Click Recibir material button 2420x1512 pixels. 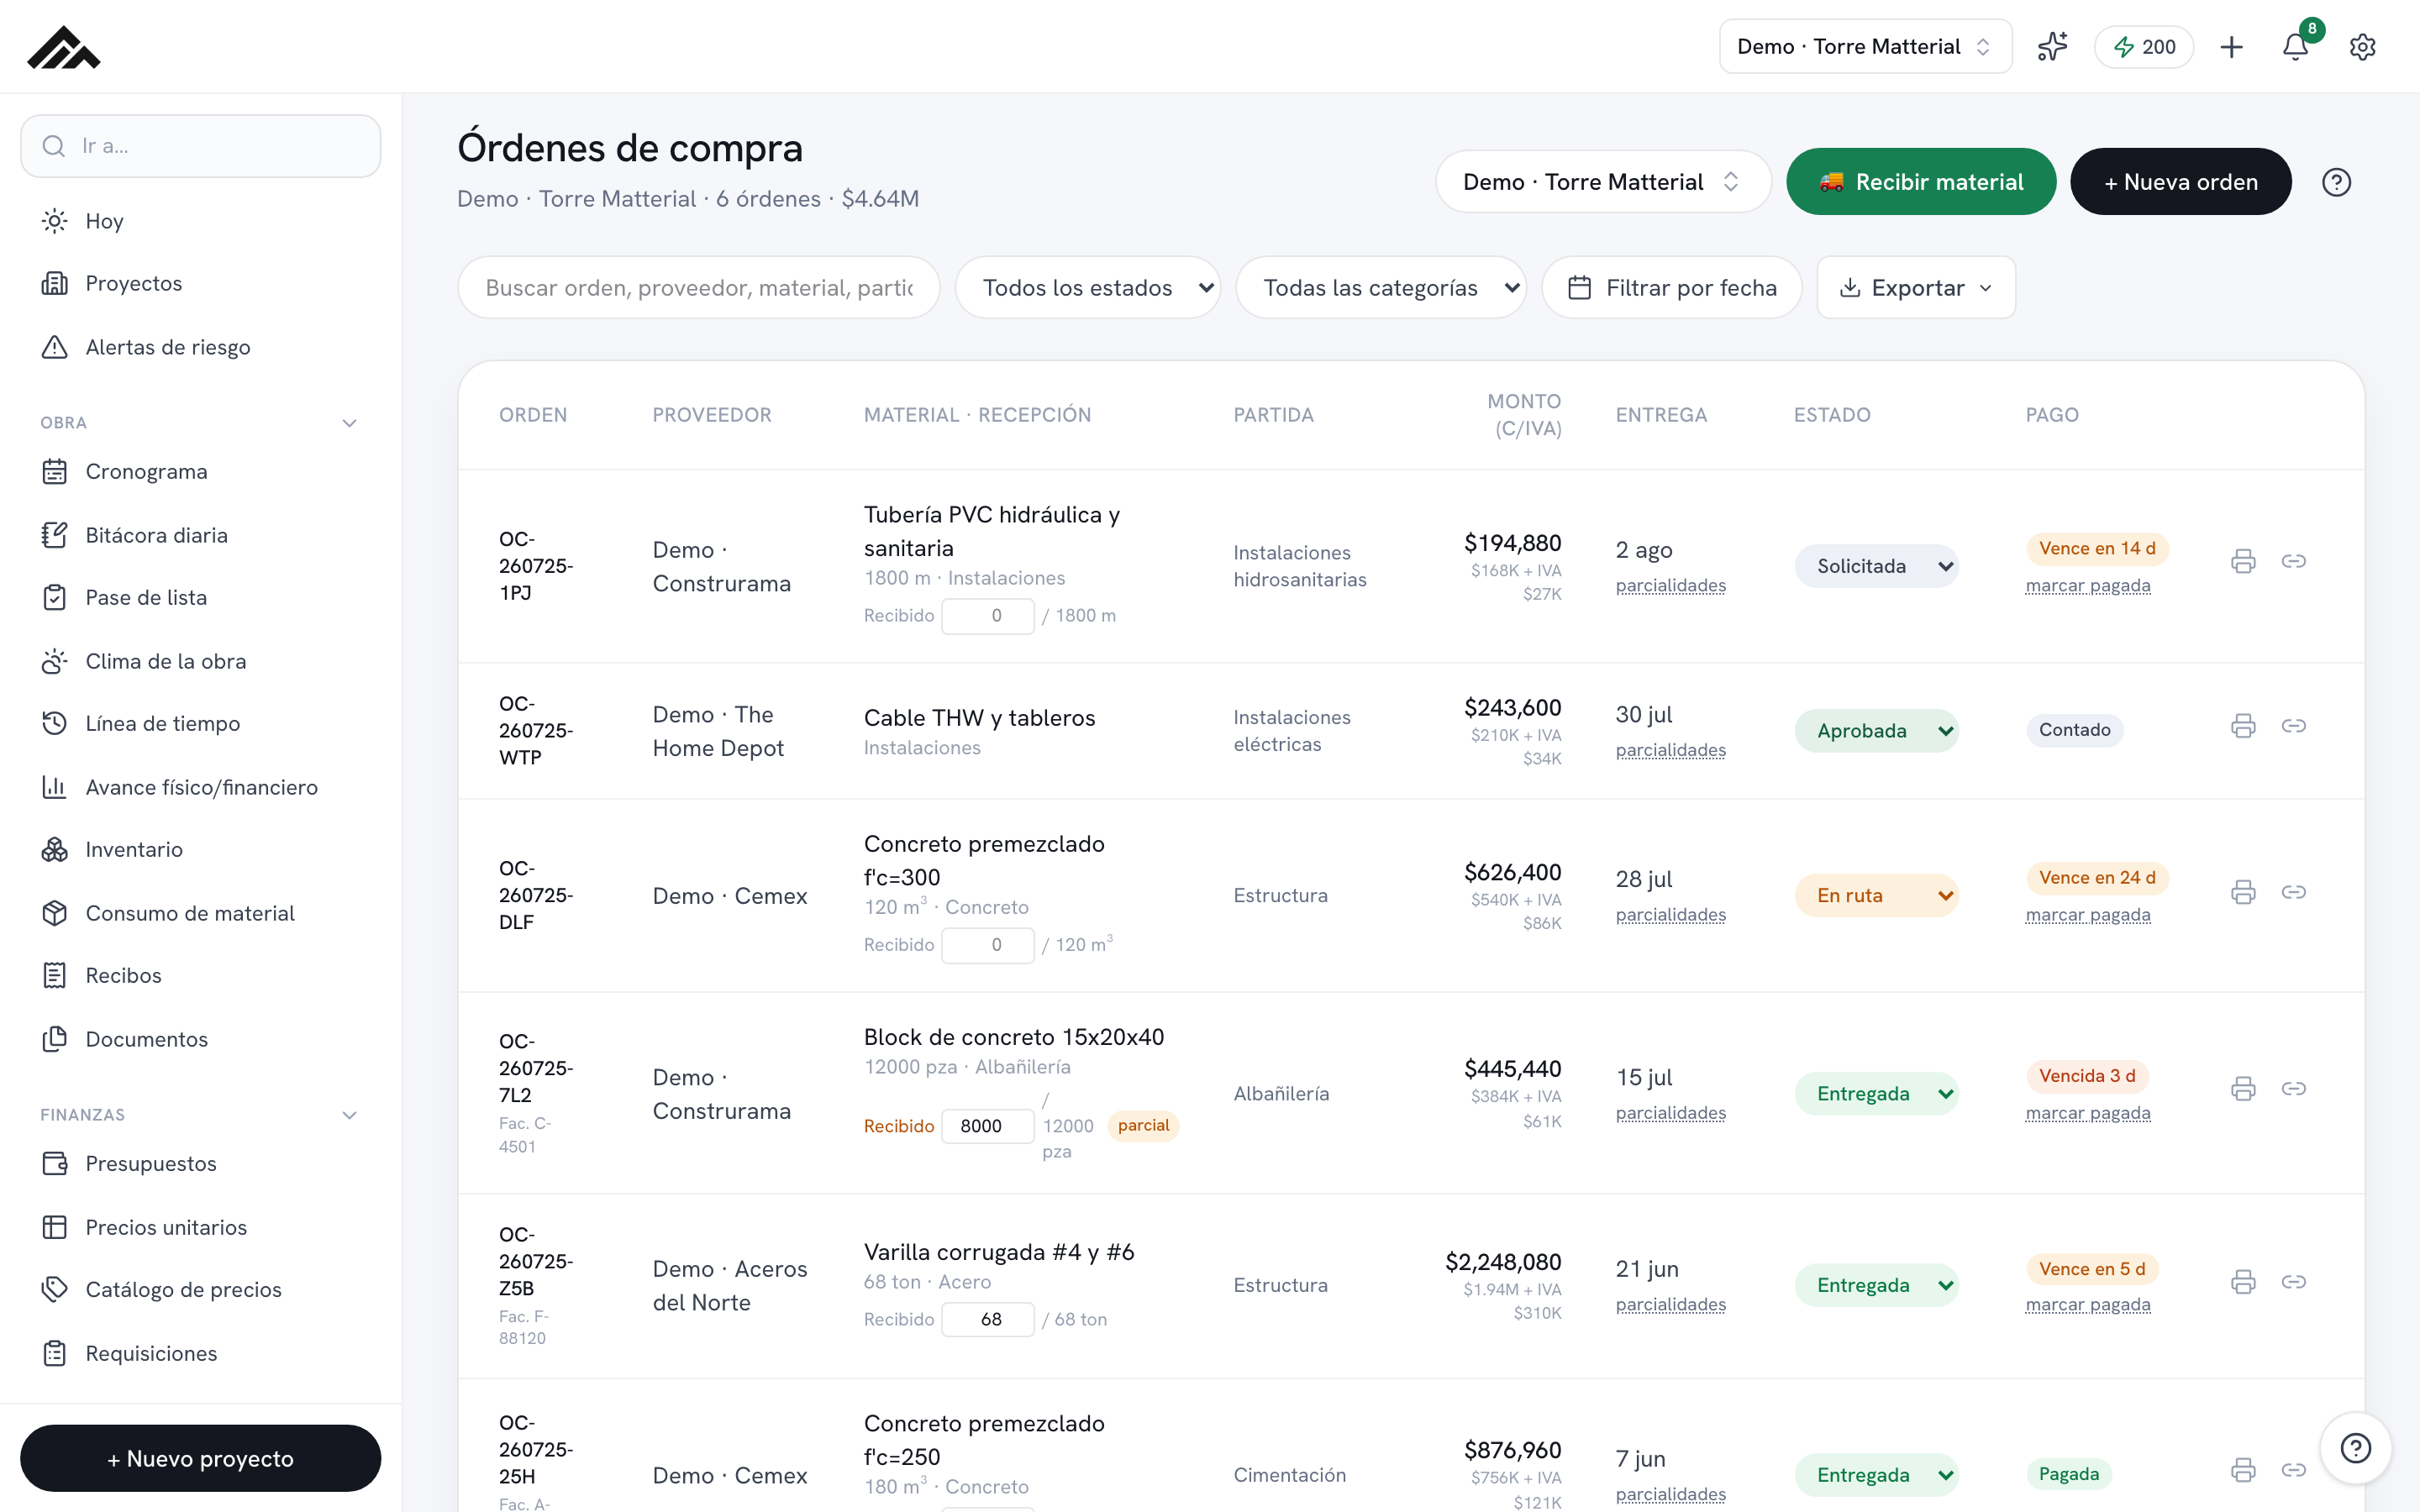click(x=1921, y=182)
